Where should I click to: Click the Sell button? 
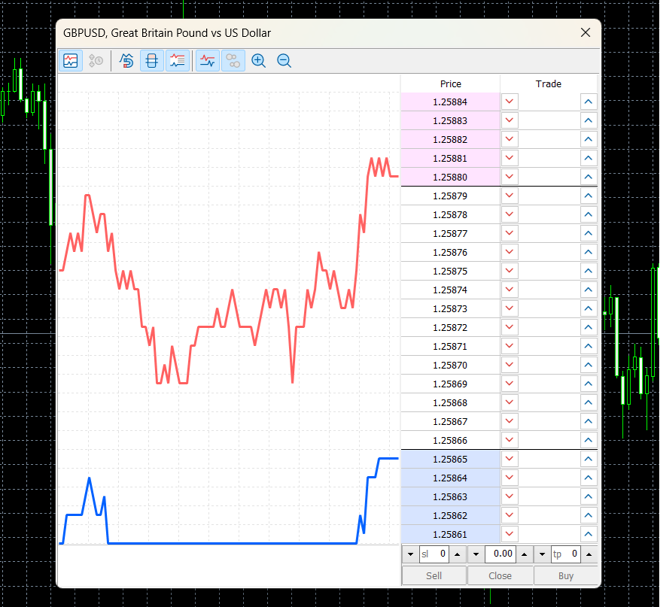(434, 575)
